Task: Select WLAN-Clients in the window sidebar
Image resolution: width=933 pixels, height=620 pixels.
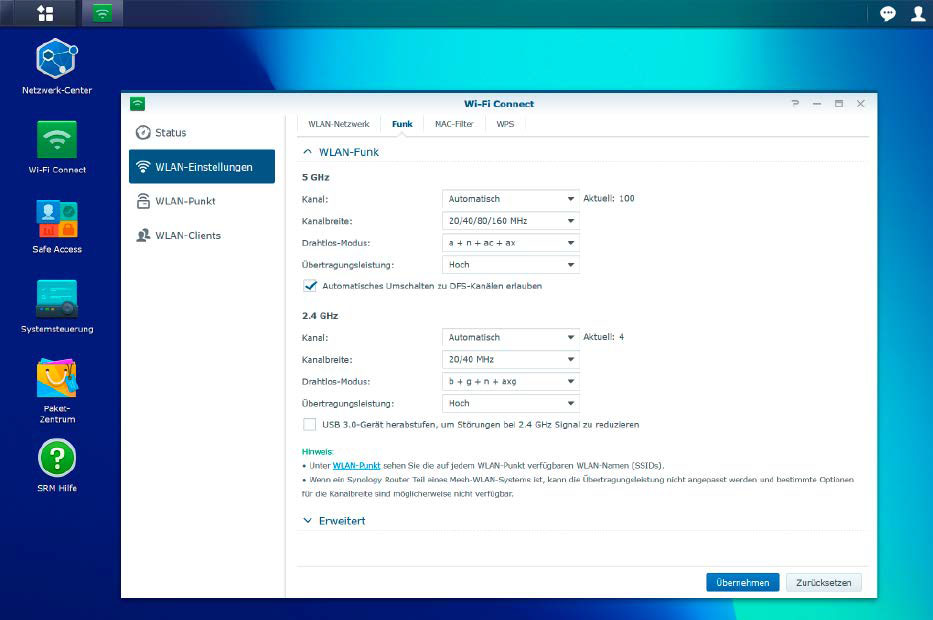Action: pos(189,235)
